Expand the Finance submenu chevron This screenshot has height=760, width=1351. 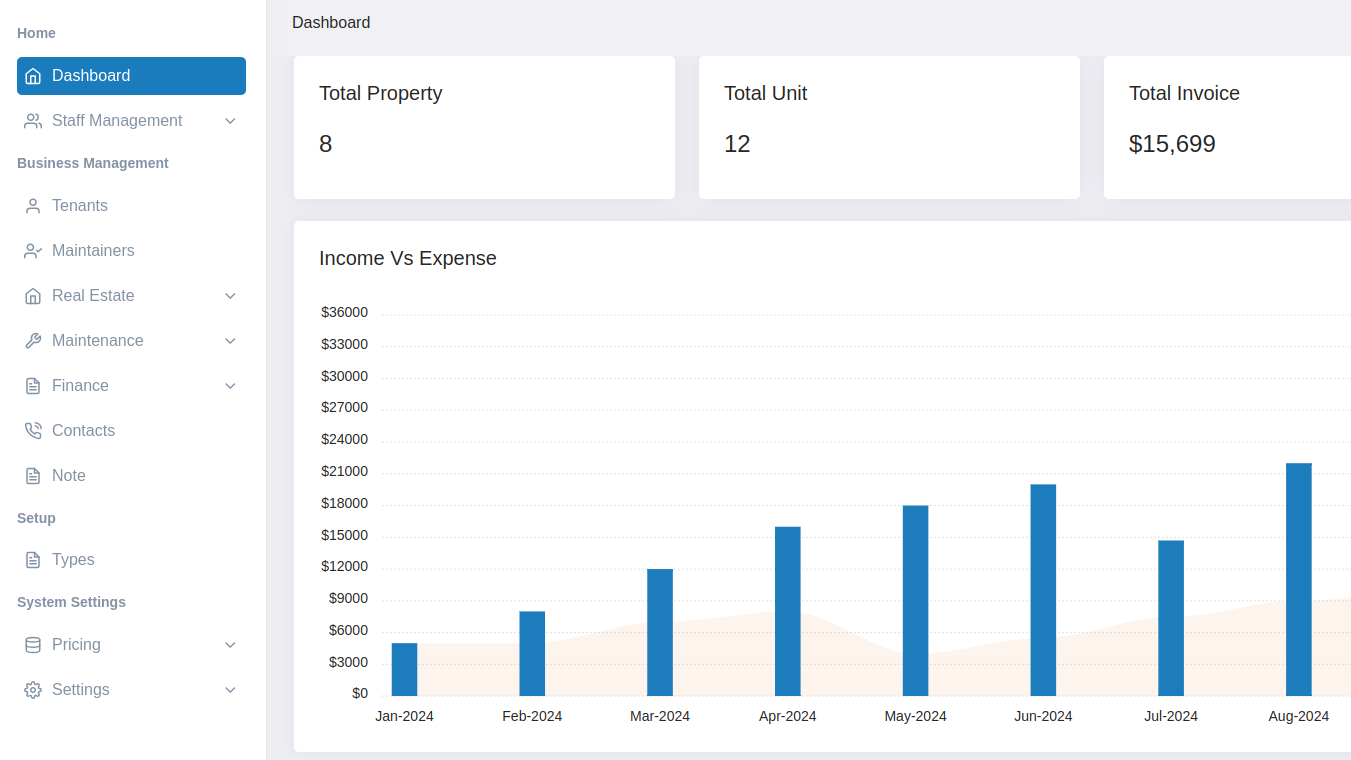coord(230,386)
